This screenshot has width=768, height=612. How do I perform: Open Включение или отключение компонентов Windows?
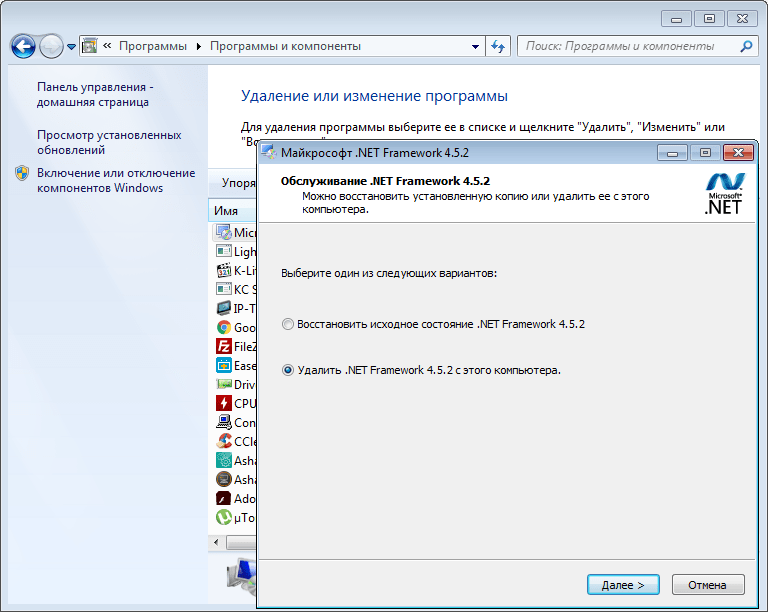pyautogui.click(x=116, y=180)
